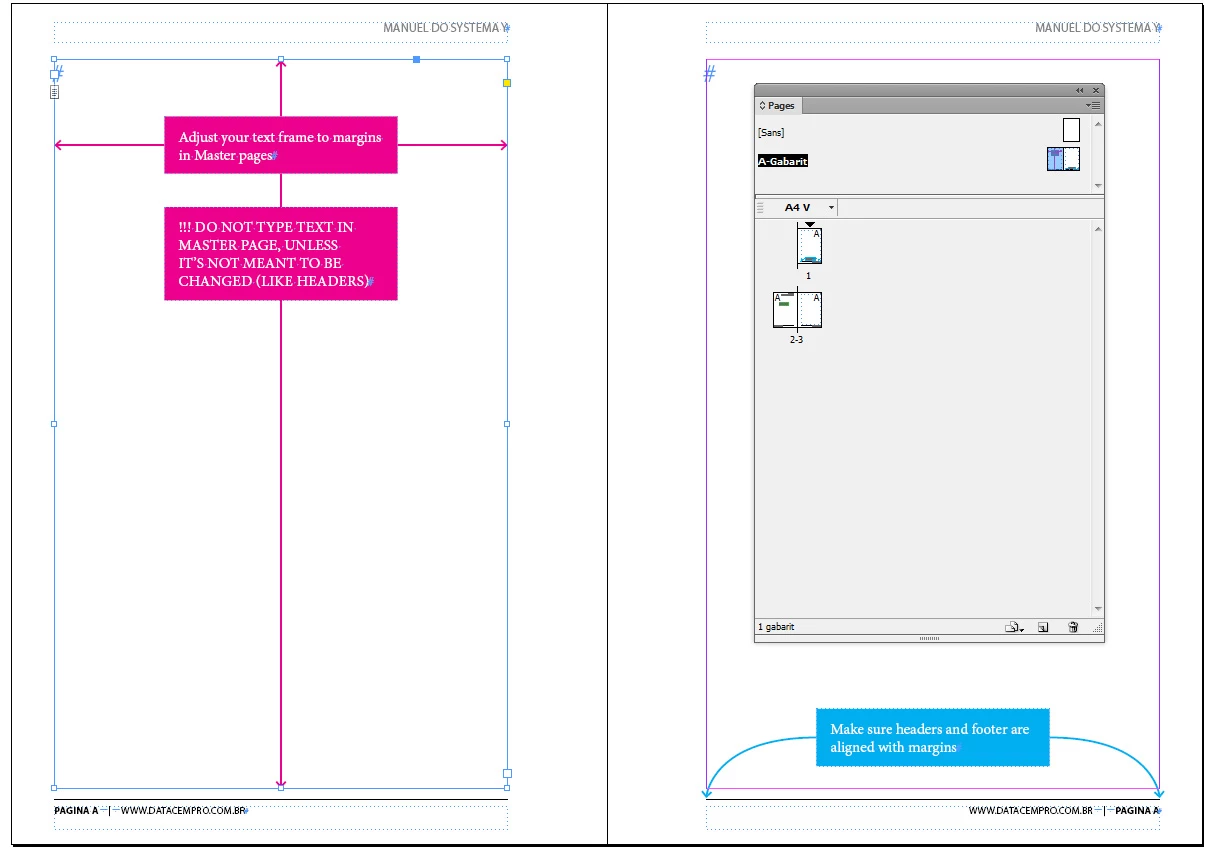Screen dimensions: 1215x860
Task: Click left footer "PAGINA A" text
Action: pyautogui.click(x=76, y=810)
